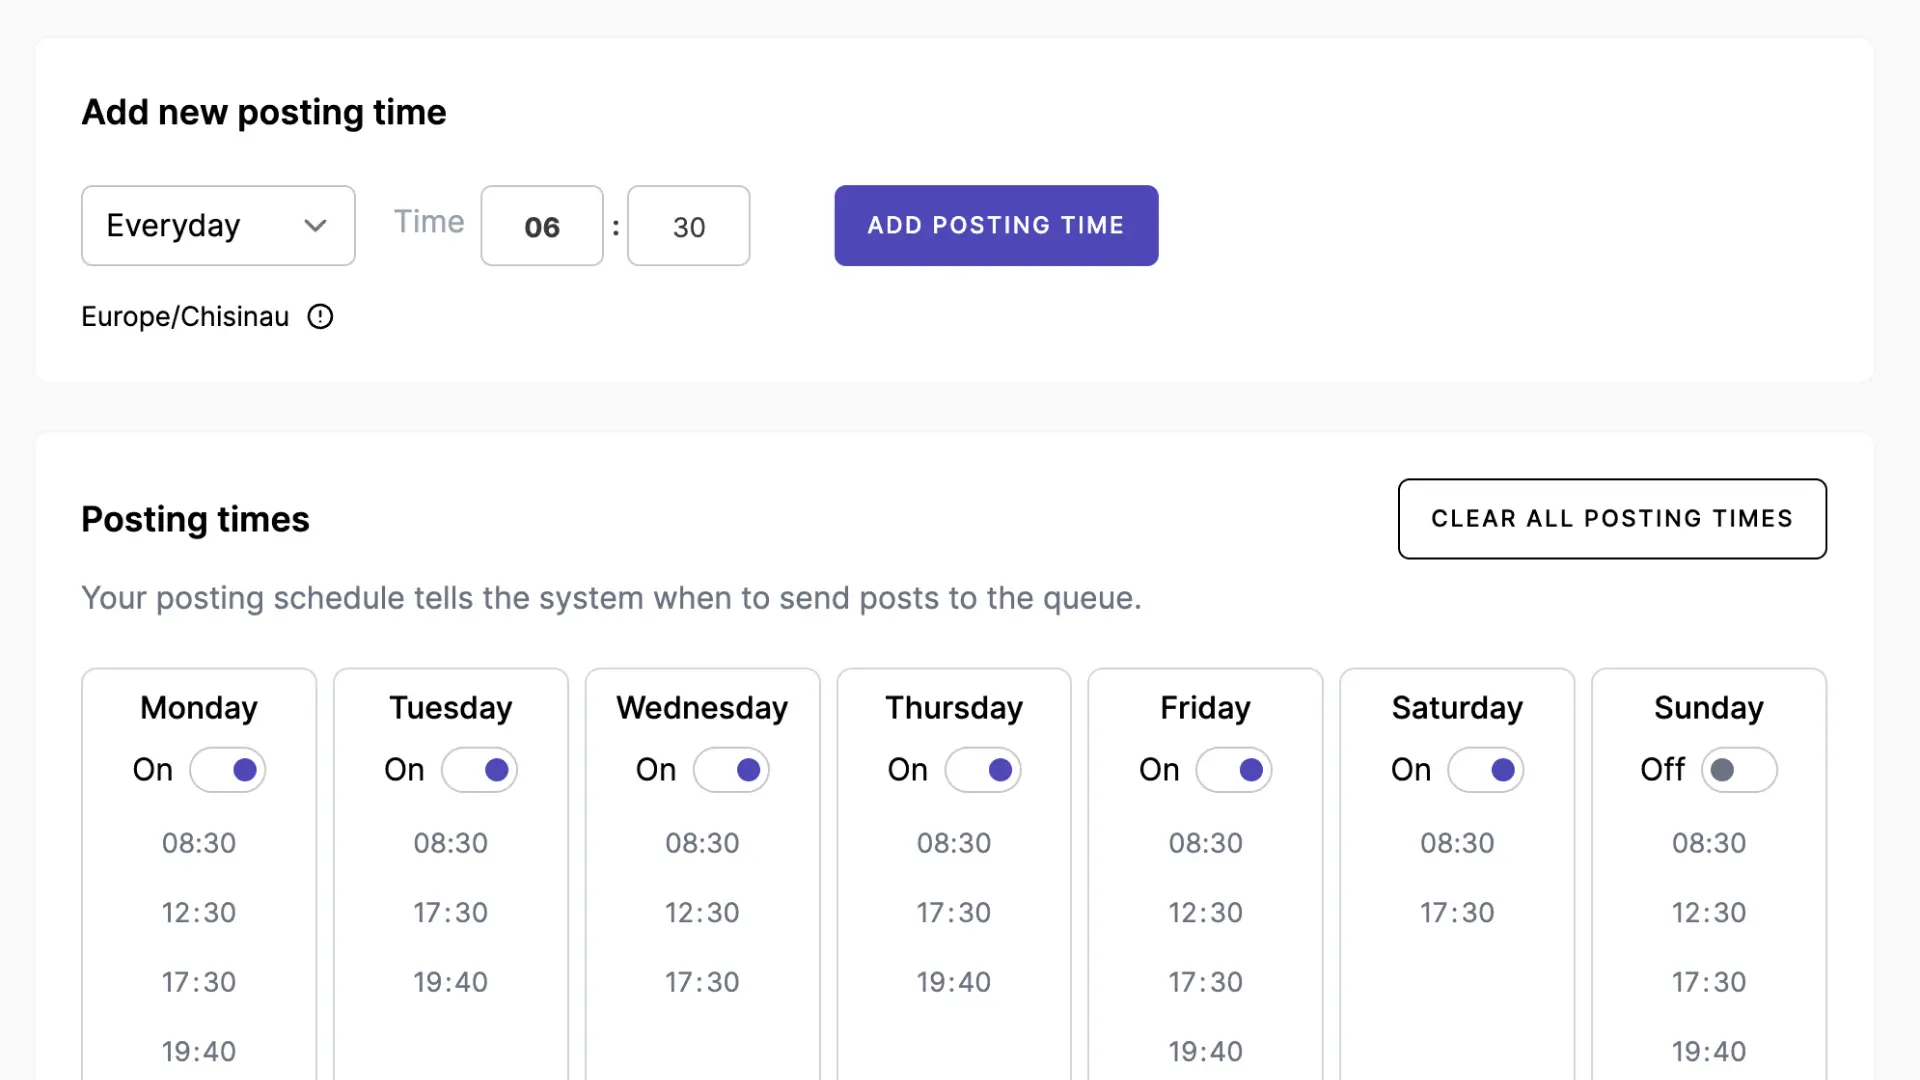Click the 08:30 slot under Sunday
Viewport: 1920px width, 1080px height.
(1709, 843)
